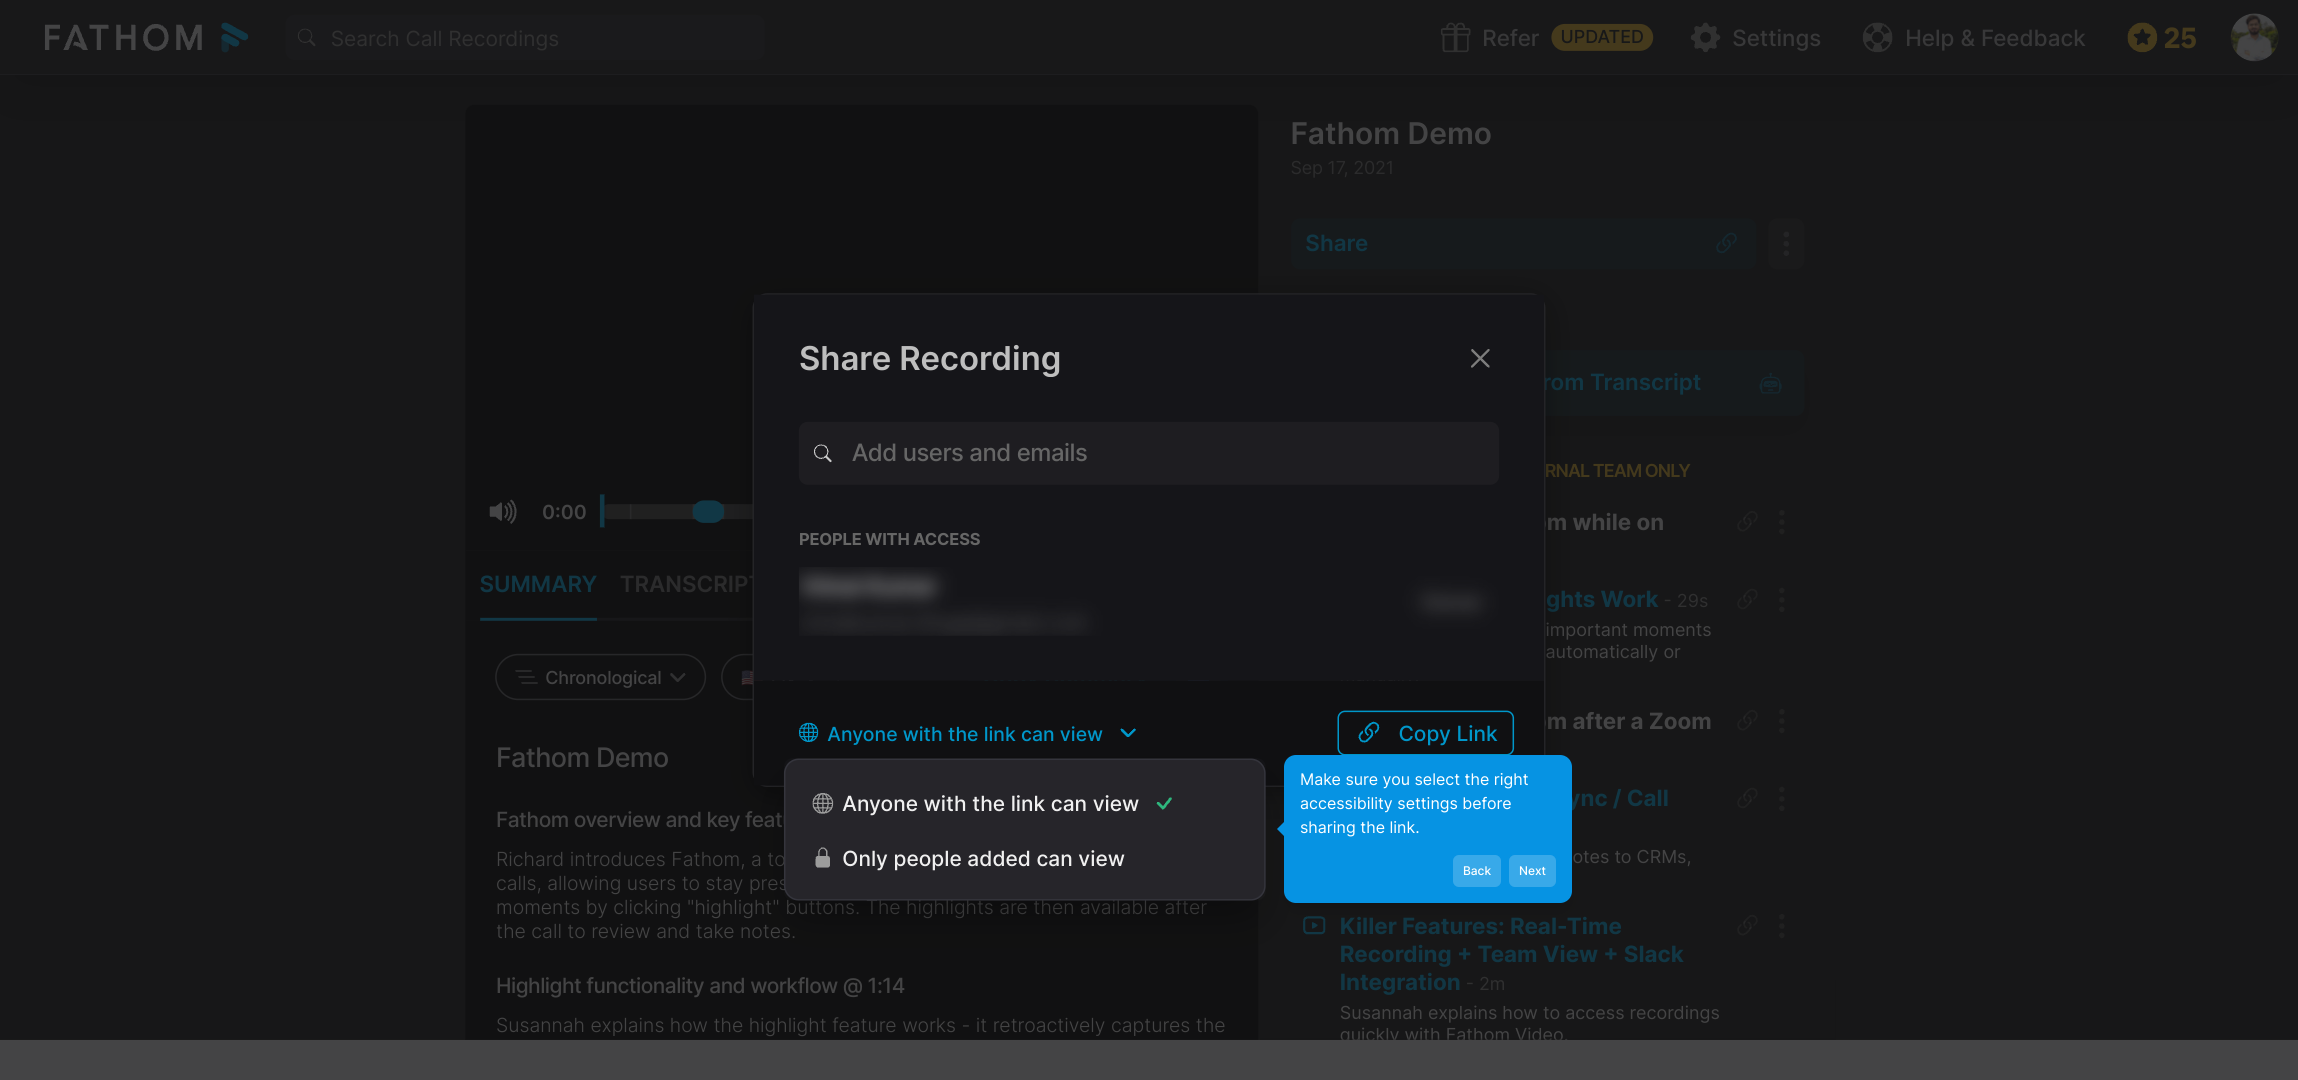Click the globe icon beside access setting

point(809,733)
